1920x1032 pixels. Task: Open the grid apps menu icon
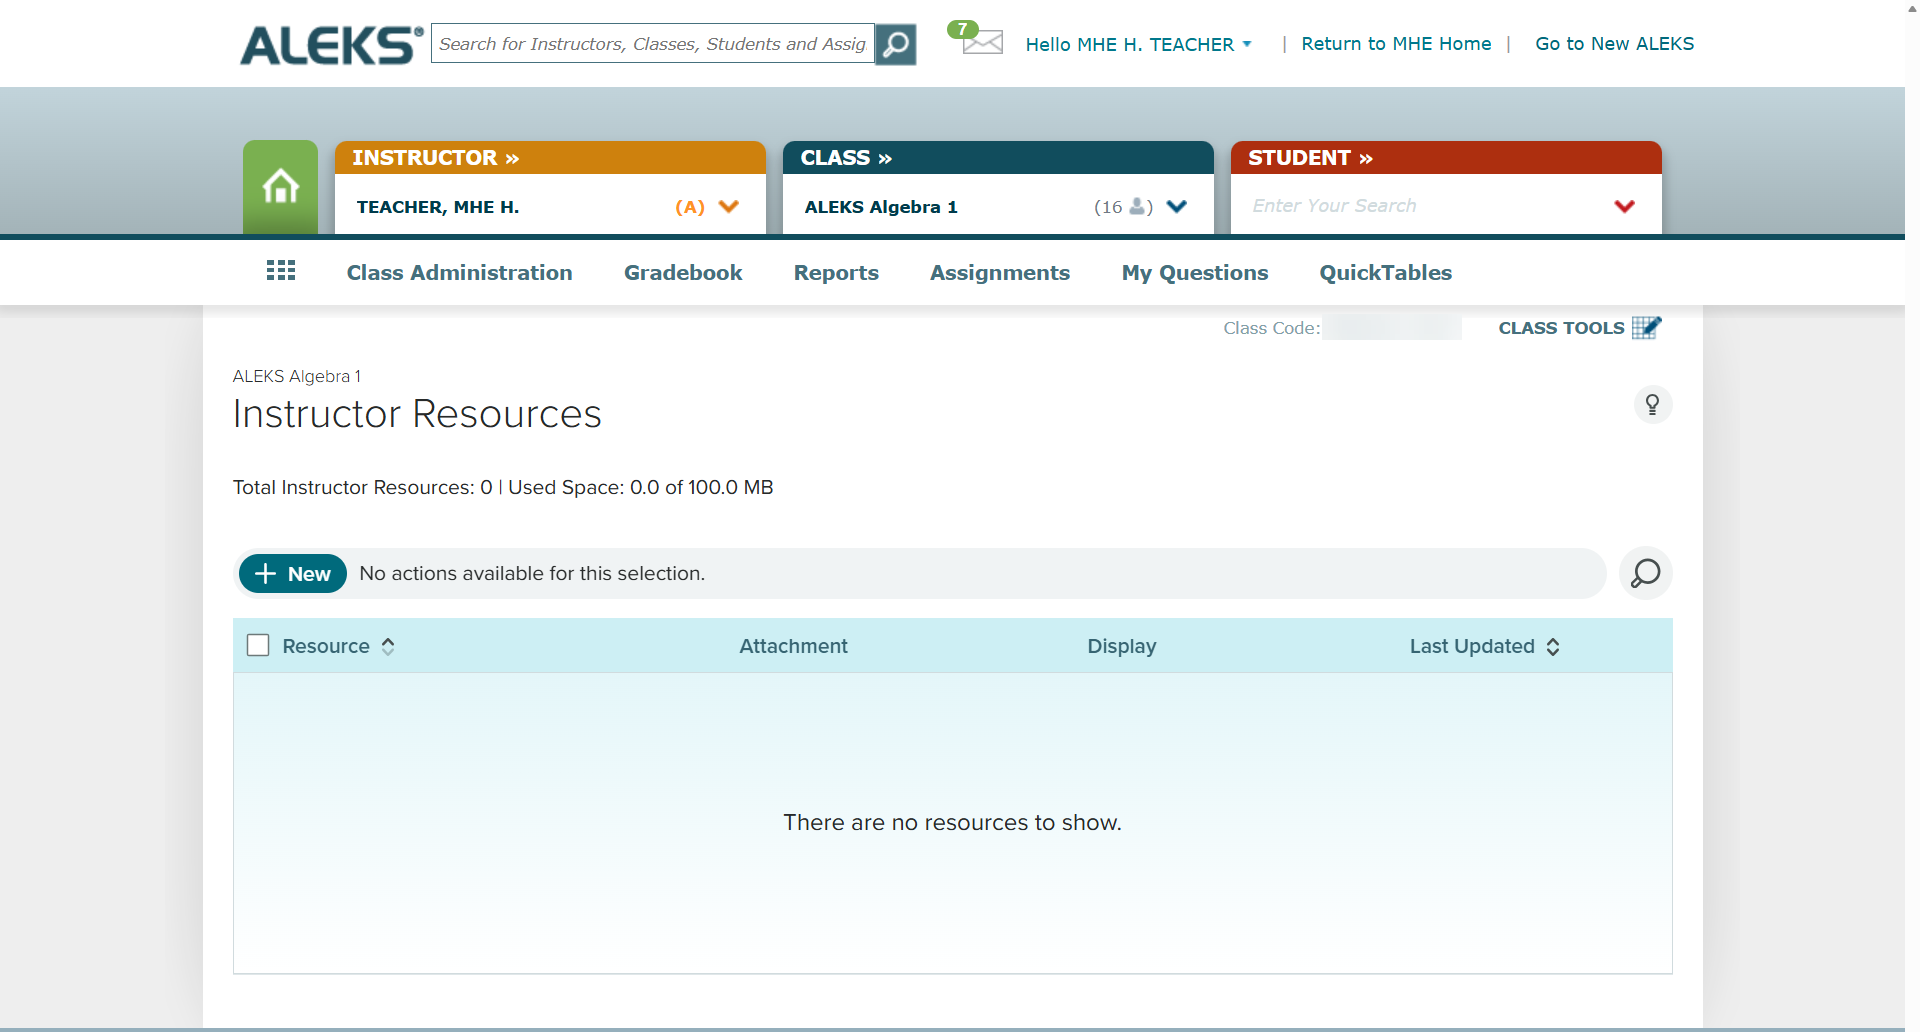click(x=281, y=271)
